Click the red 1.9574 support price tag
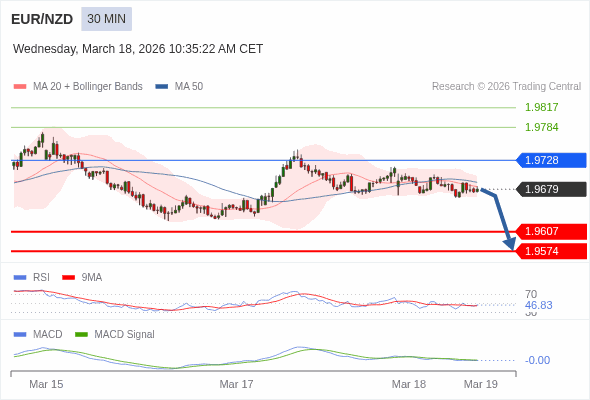 [x=552, y=251]
